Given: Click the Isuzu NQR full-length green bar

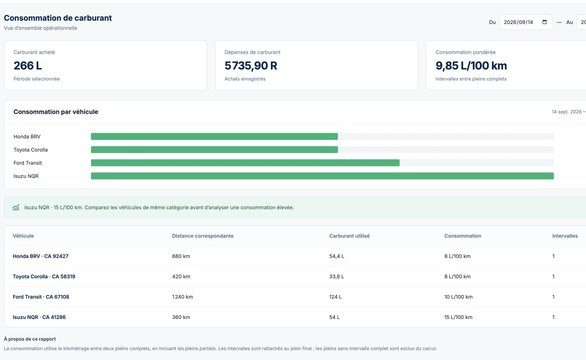Looking at the screenshot, I should [x=322, y=176].
